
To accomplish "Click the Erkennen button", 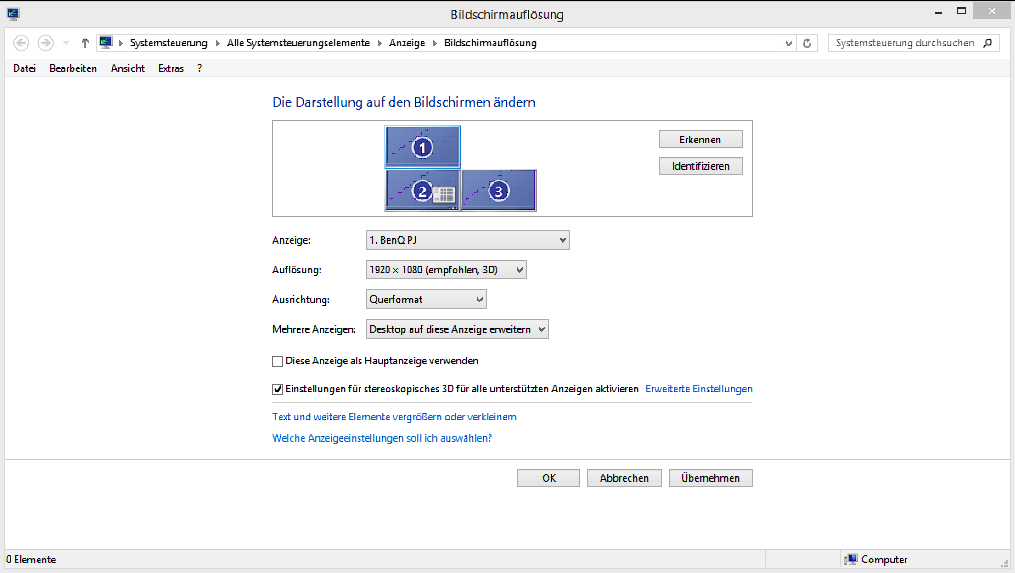I will click(x=700, y=139).
